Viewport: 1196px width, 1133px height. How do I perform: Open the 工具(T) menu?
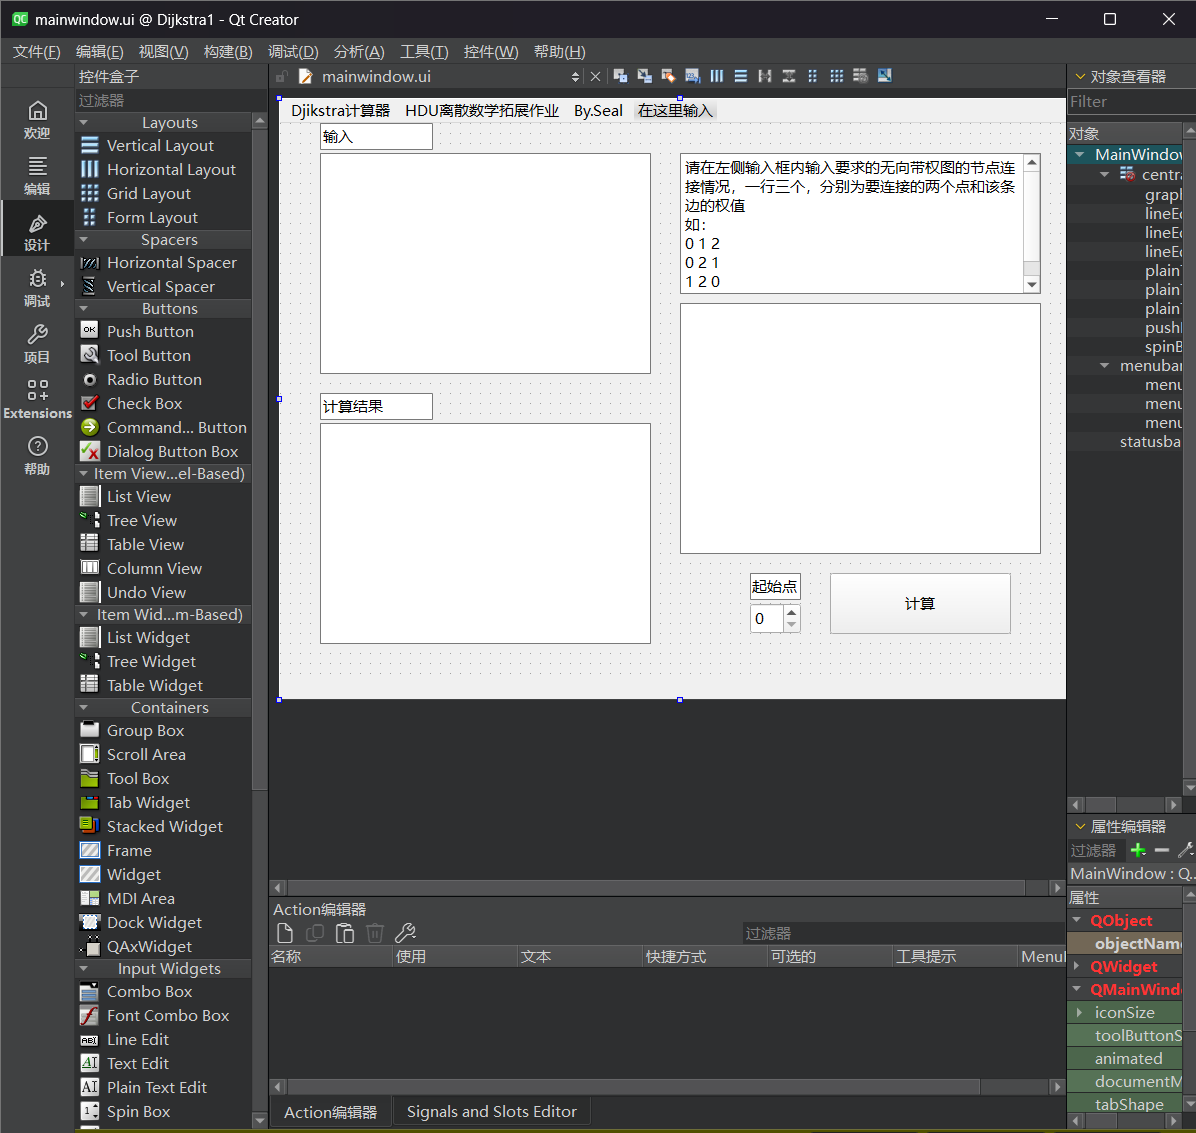pyautogui.click(x=424, y=51)
